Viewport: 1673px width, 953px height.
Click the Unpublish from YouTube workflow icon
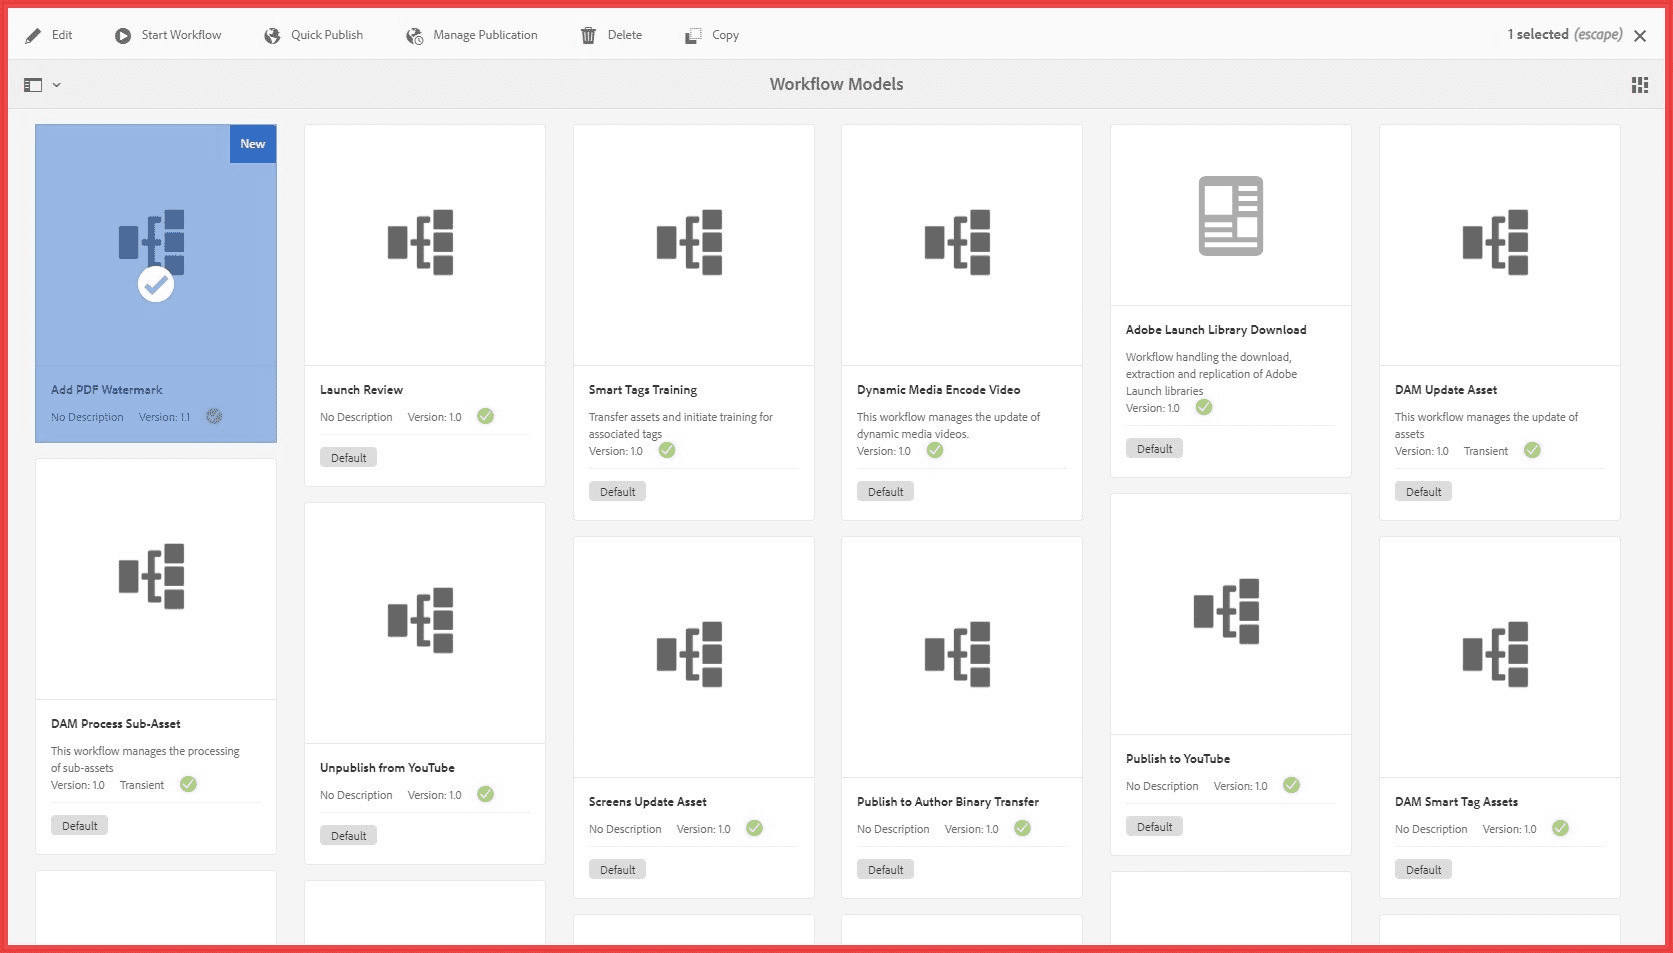(x=421, y=620)
